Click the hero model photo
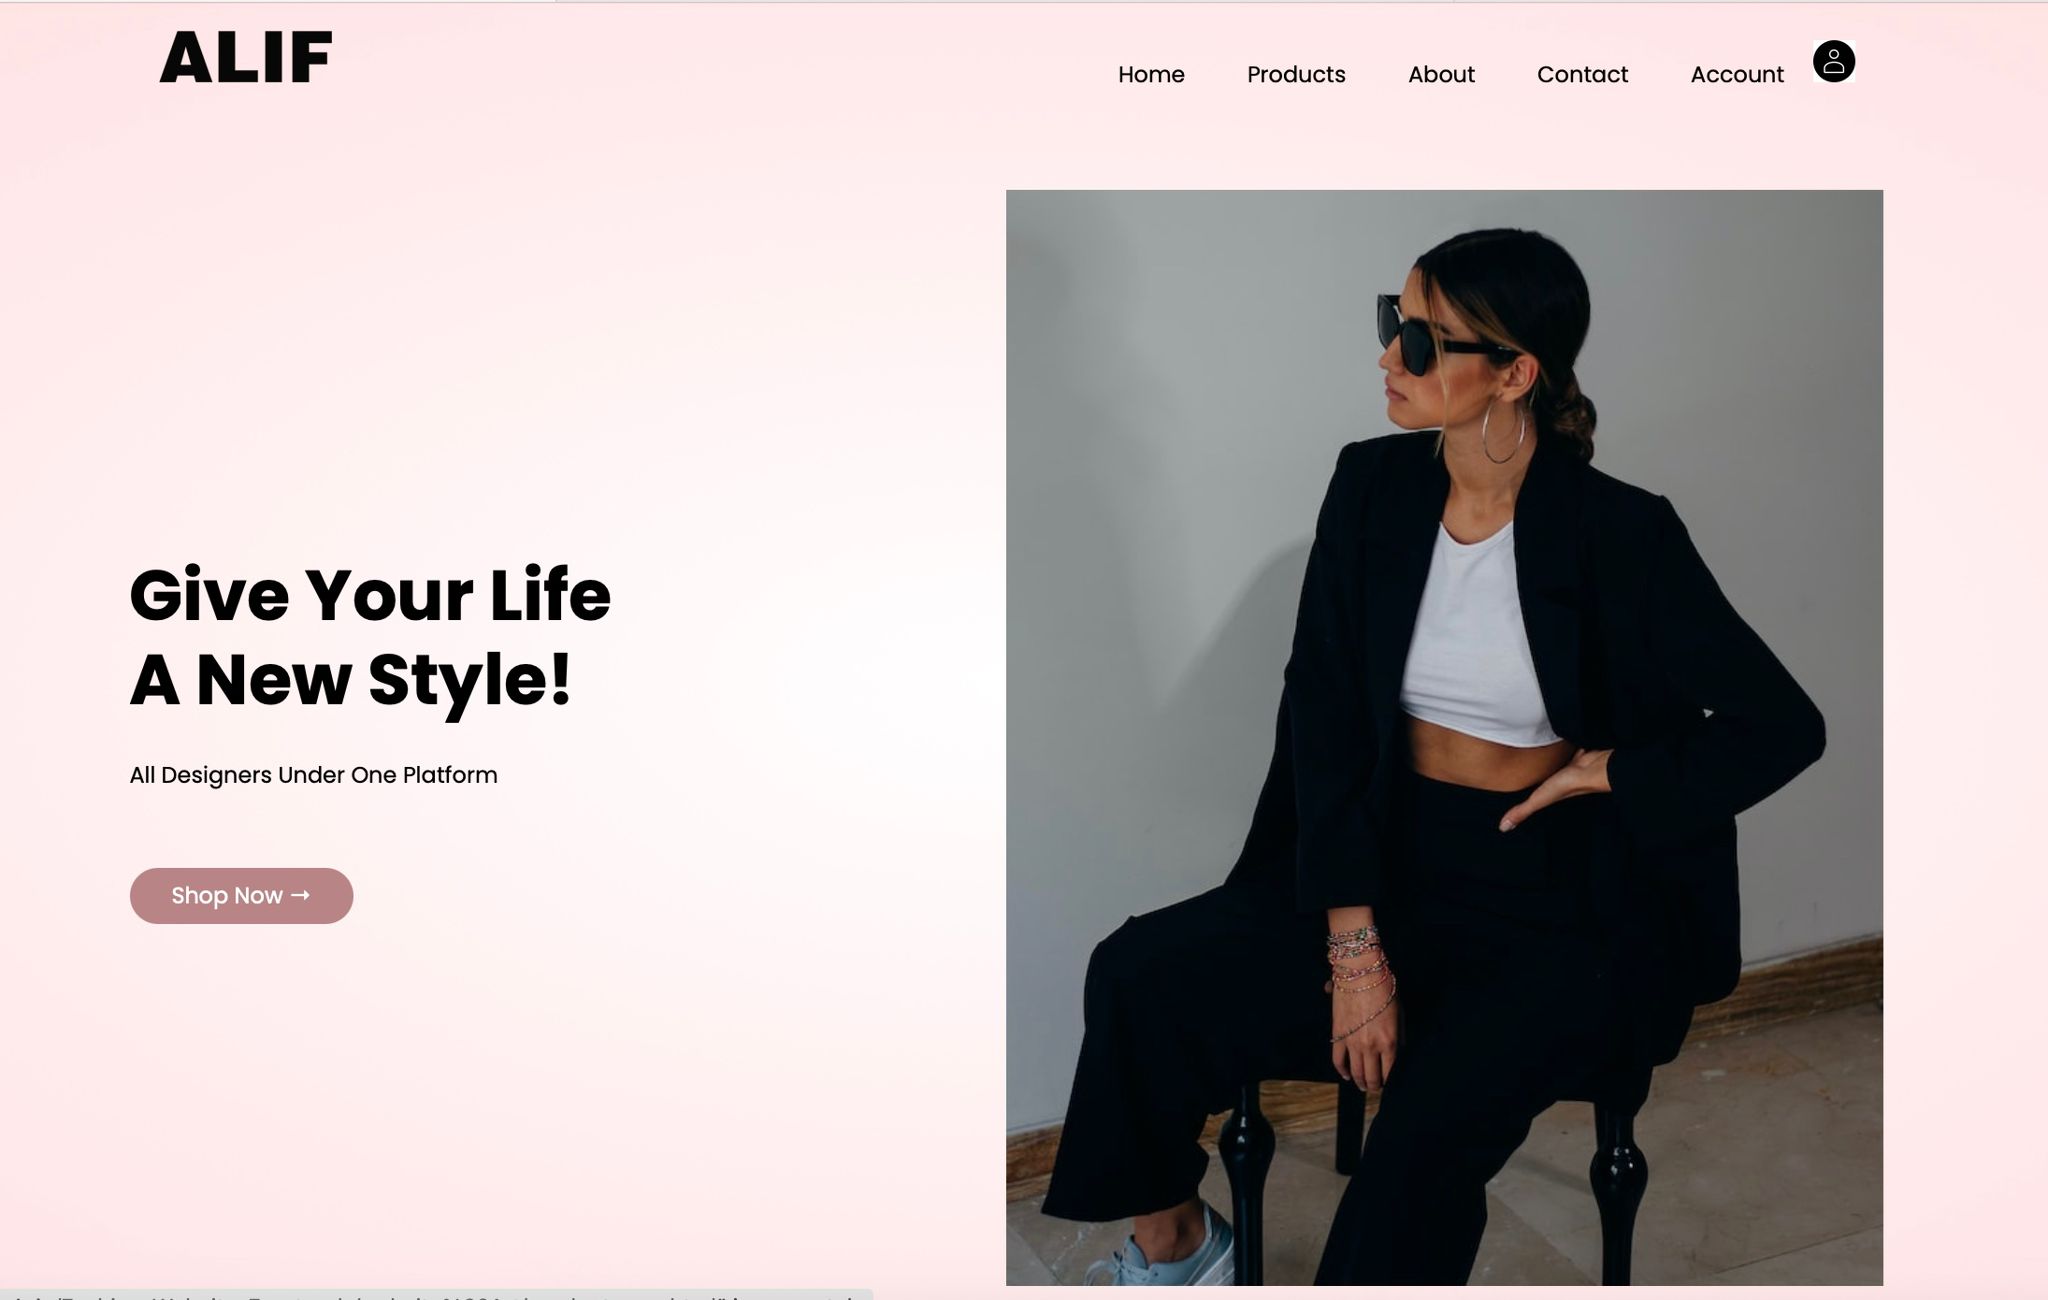This screenshot has height=1300, width=2048. tap(1444, 737)
